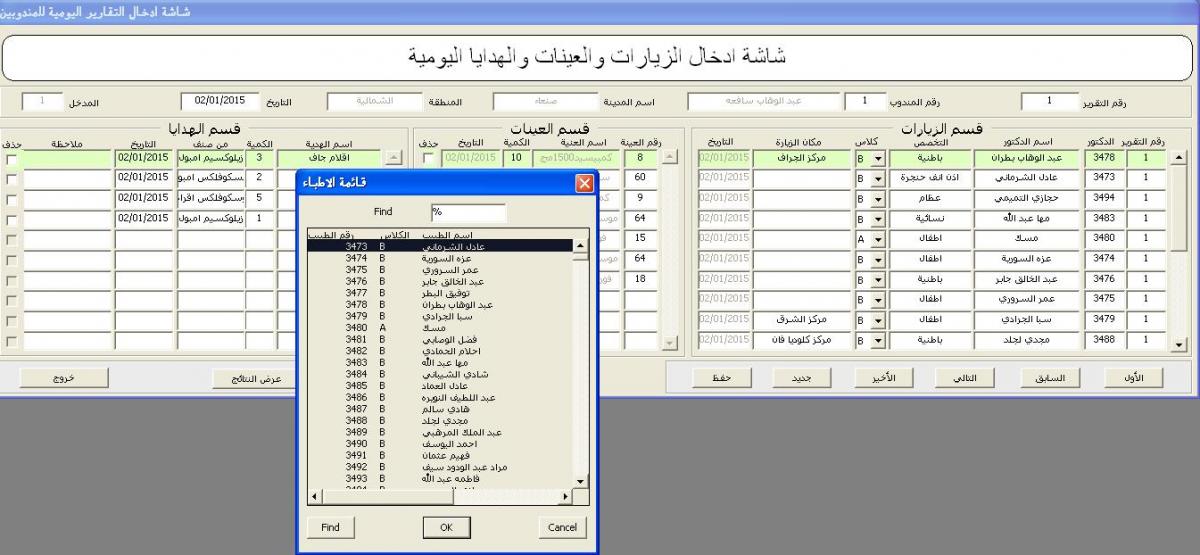Click the جديد (New) record button
This screenshot has width=1200, height=555.
[x=801, y=378]
